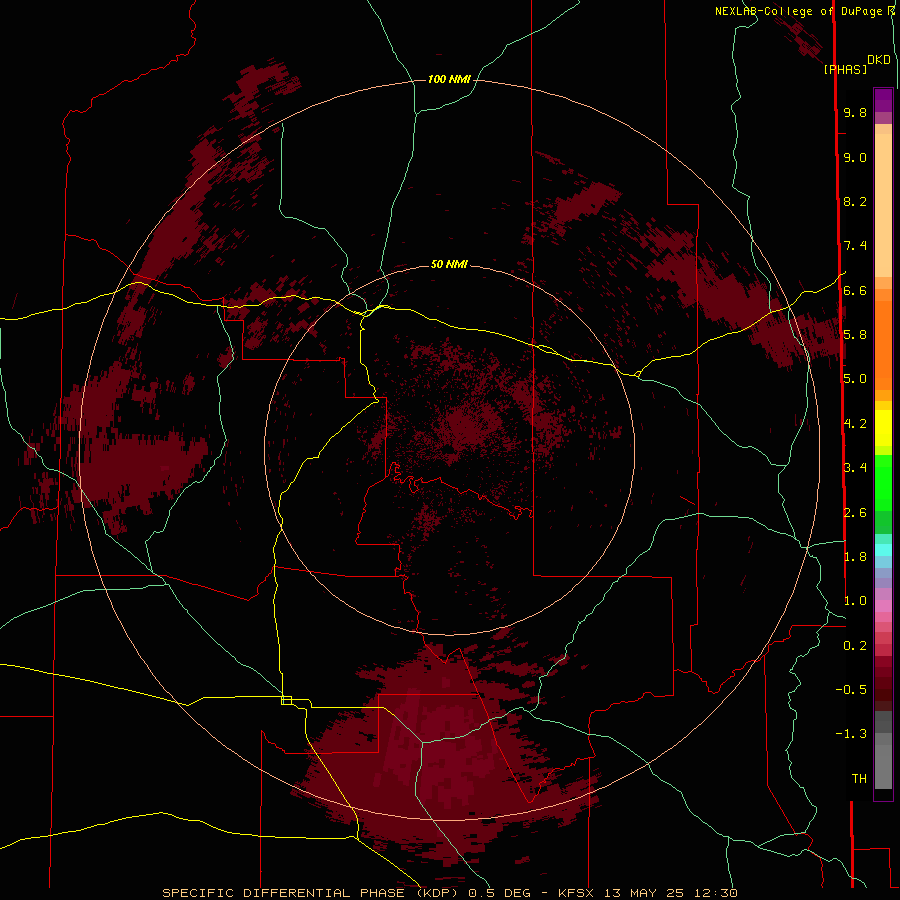Click the 6.6 value on the color scale

click(x=855, y=290)
